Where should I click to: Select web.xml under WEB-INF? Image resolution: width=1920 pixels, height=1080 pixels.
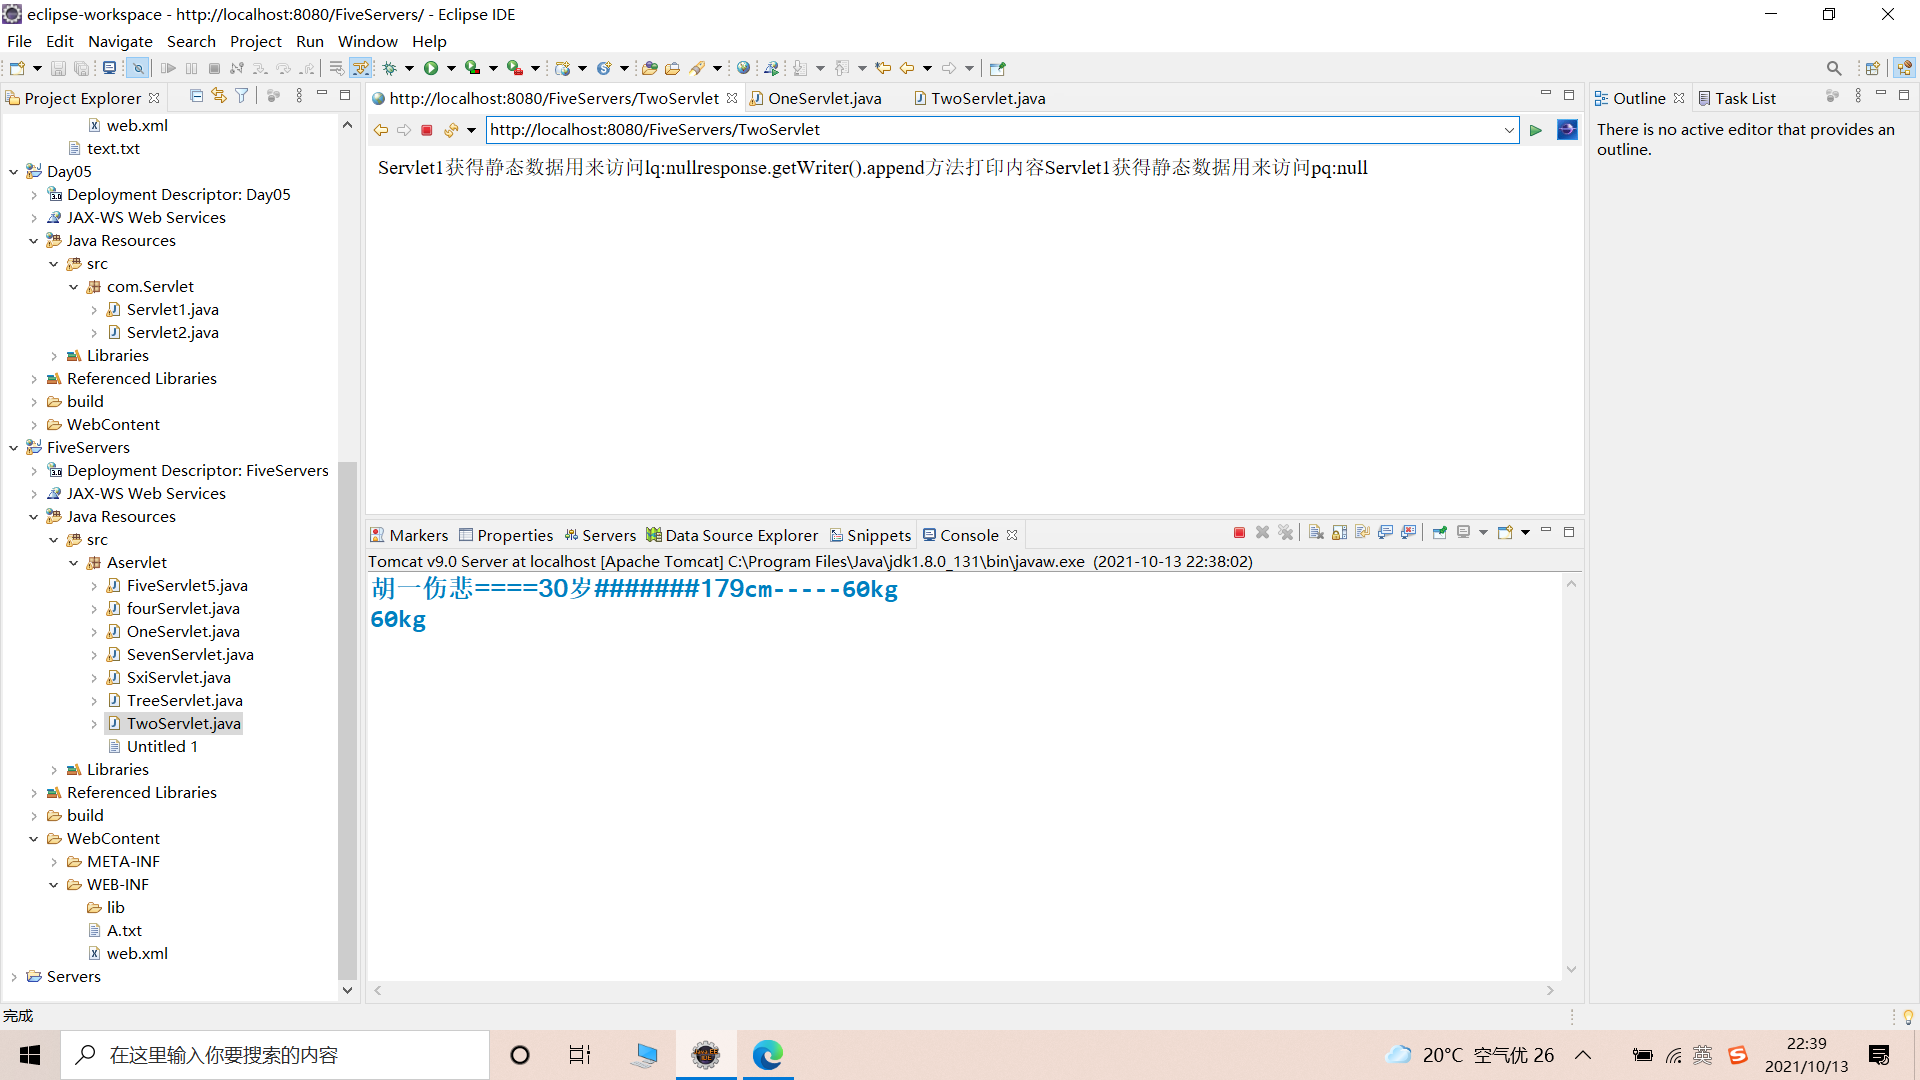(x=137, y=953)
